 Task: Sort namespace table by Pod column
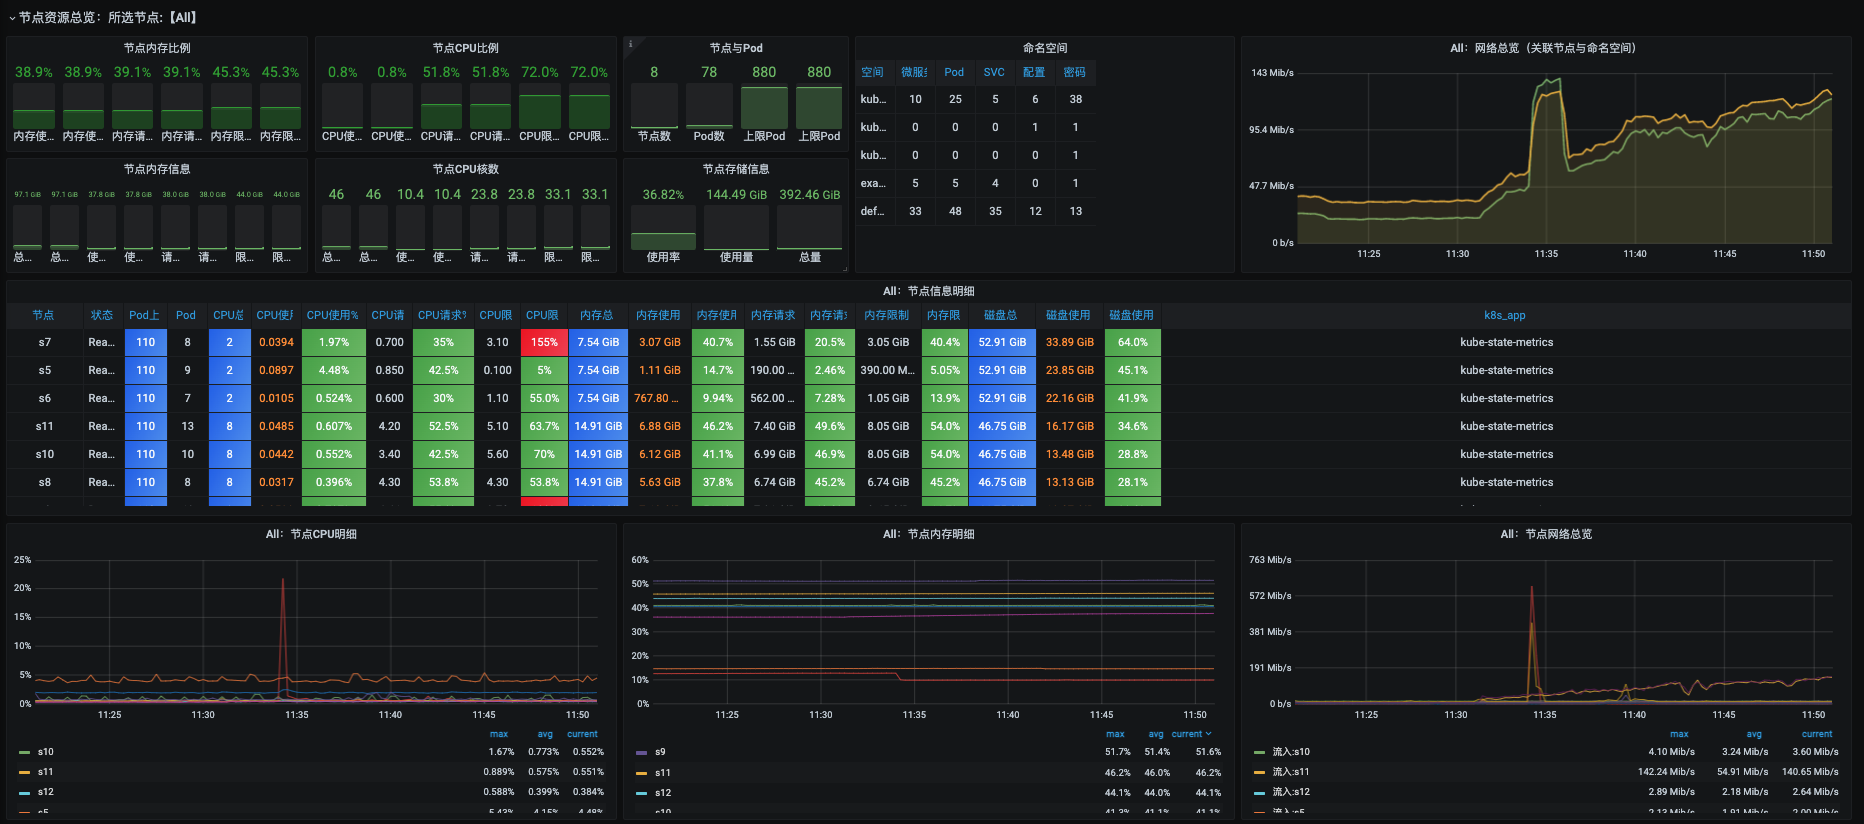[x=954, y=72]
